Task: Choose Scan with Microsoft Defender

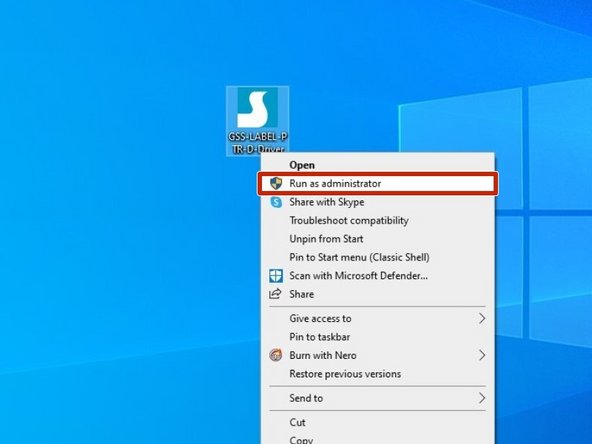Action: pyautogui.click(x=378, y=276)
